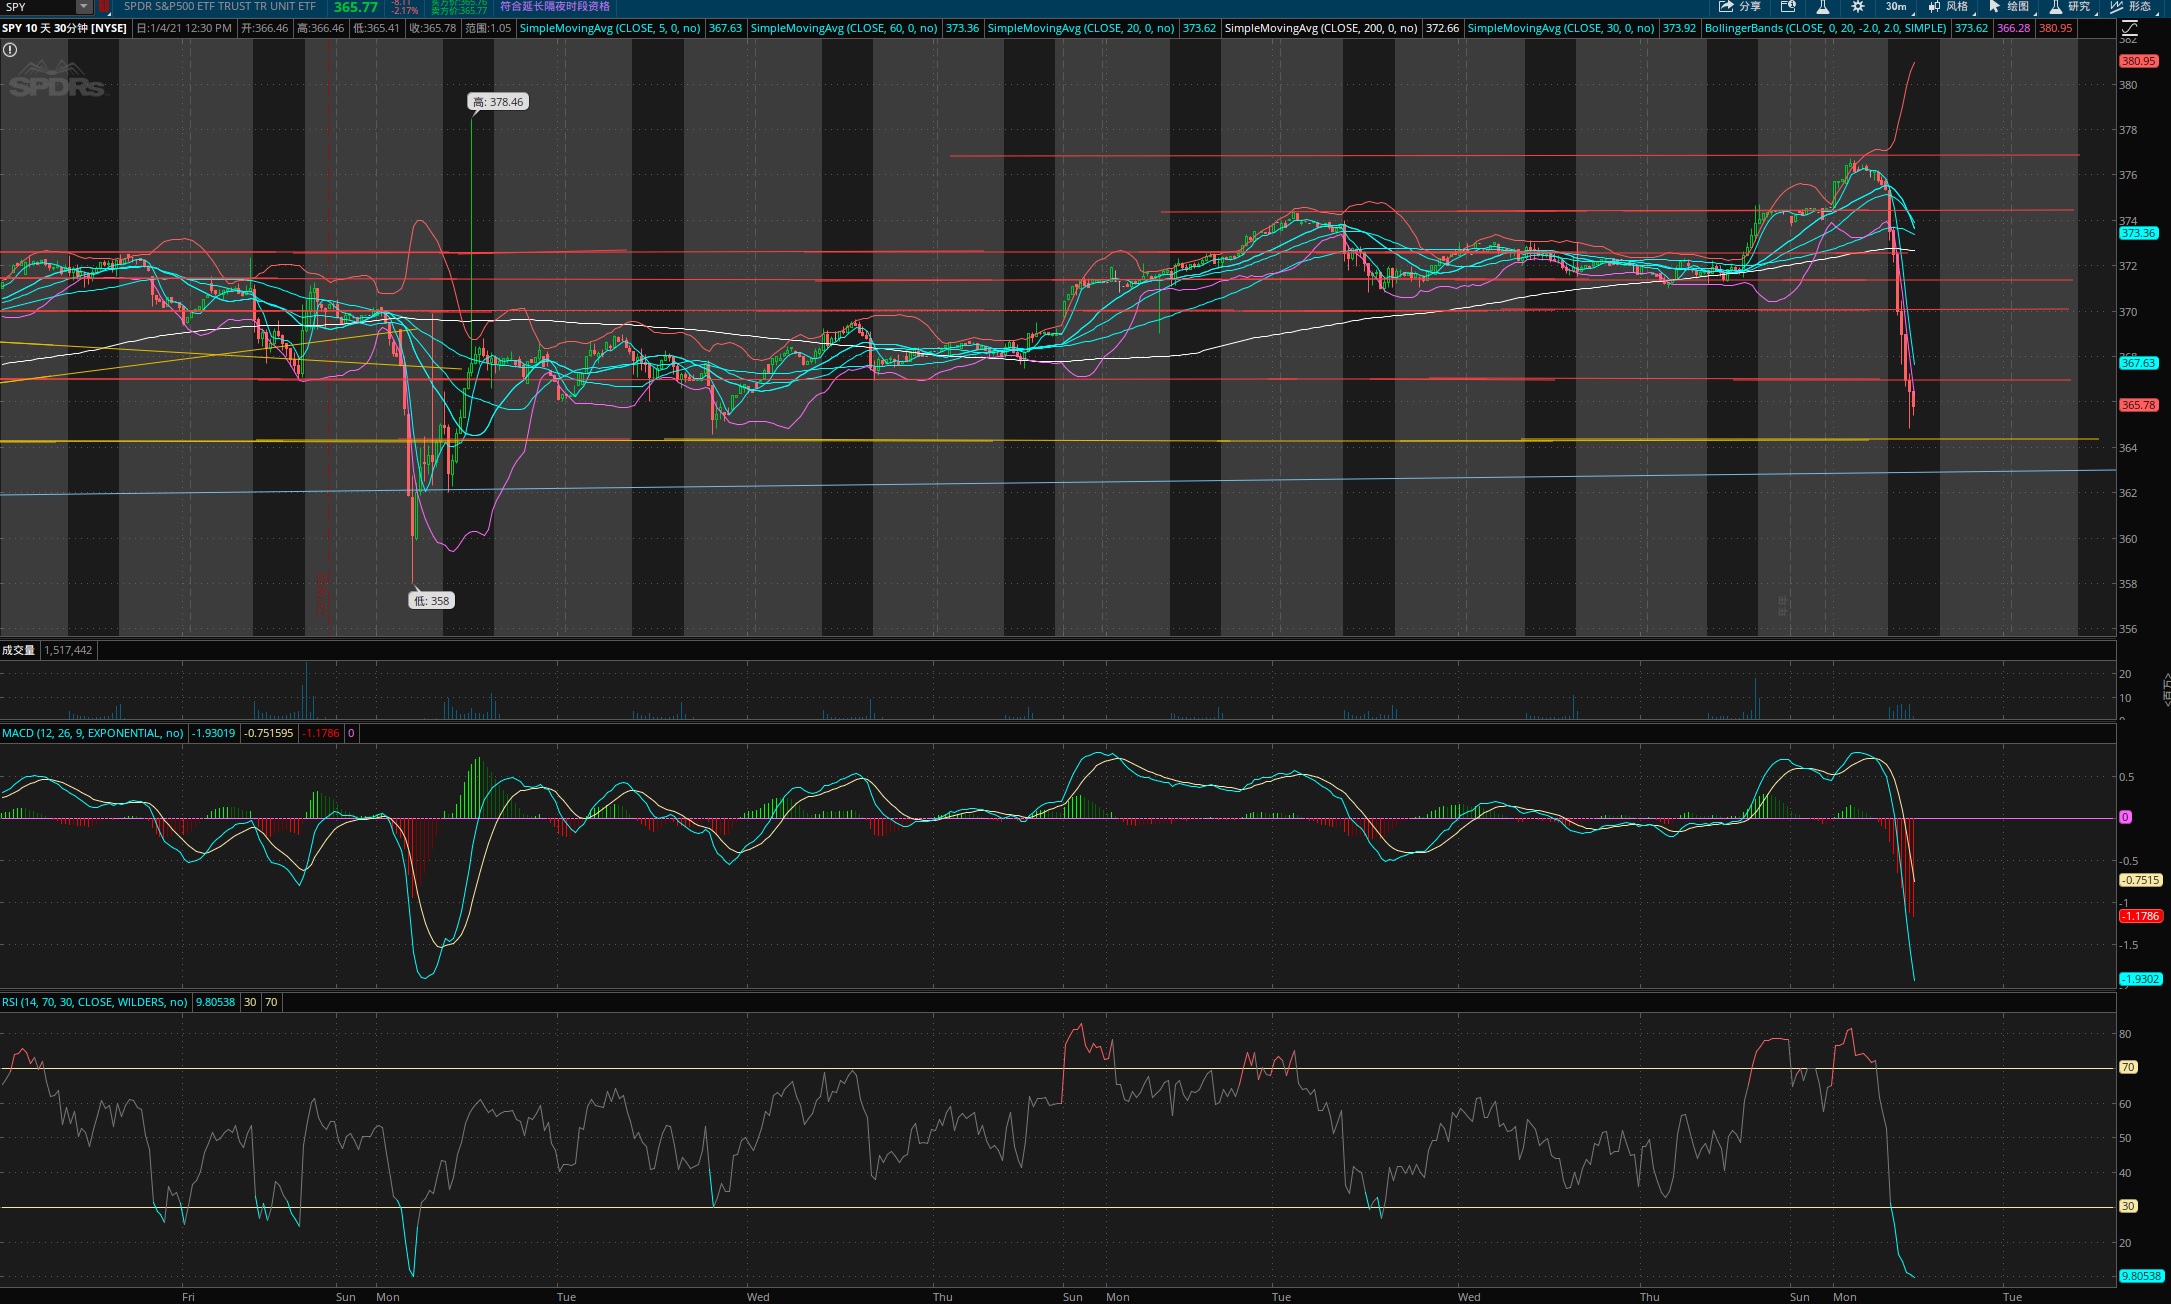Viewport: 2171px width, 1304px height.
Task: Click the Bollinger lower band value 366.28
Action: tap(2013, 28)
